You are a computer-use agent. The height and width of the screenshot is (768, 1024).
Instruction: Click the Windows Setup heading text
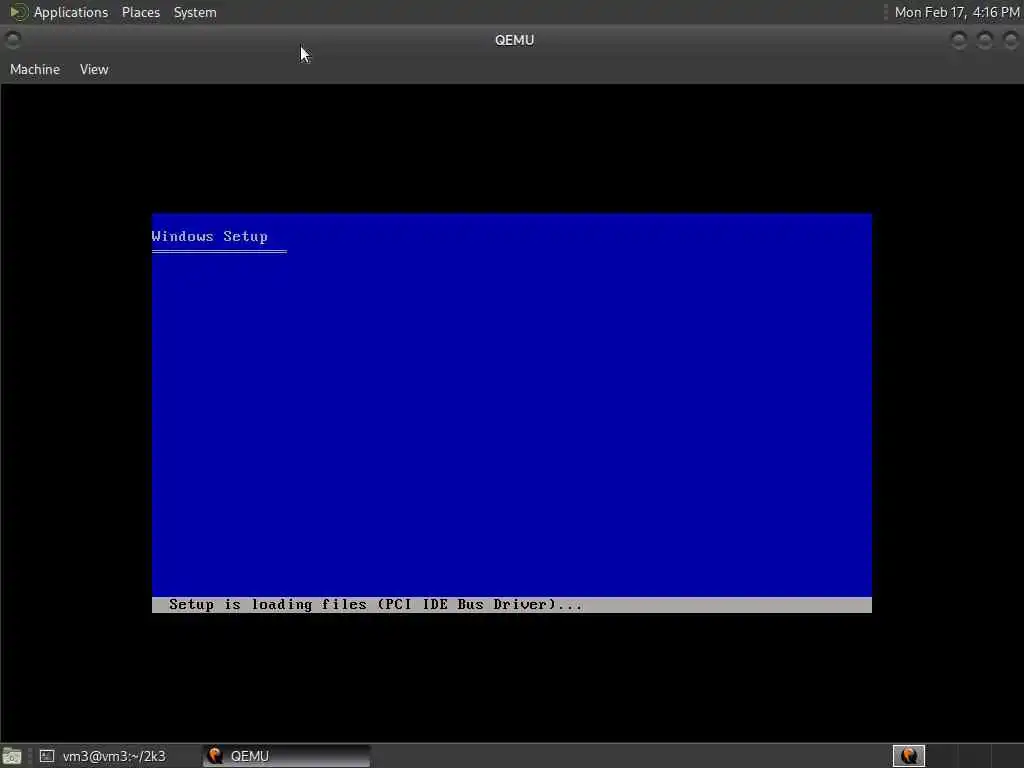[210, 236]
